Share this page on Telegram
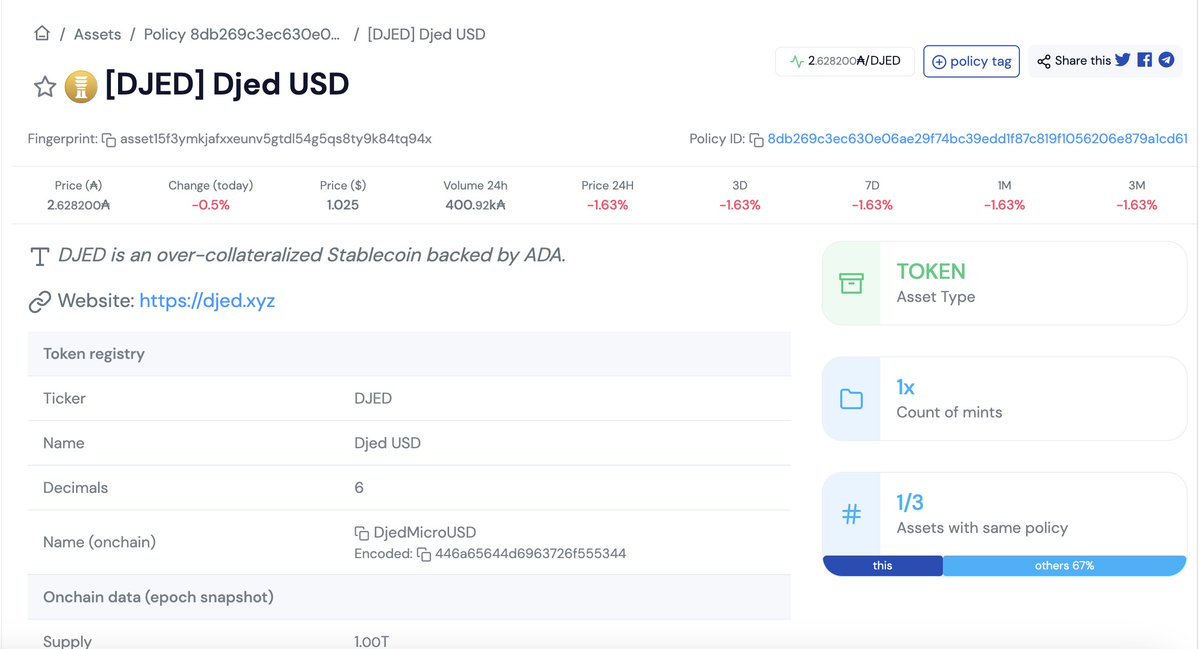 [1166, 60]
